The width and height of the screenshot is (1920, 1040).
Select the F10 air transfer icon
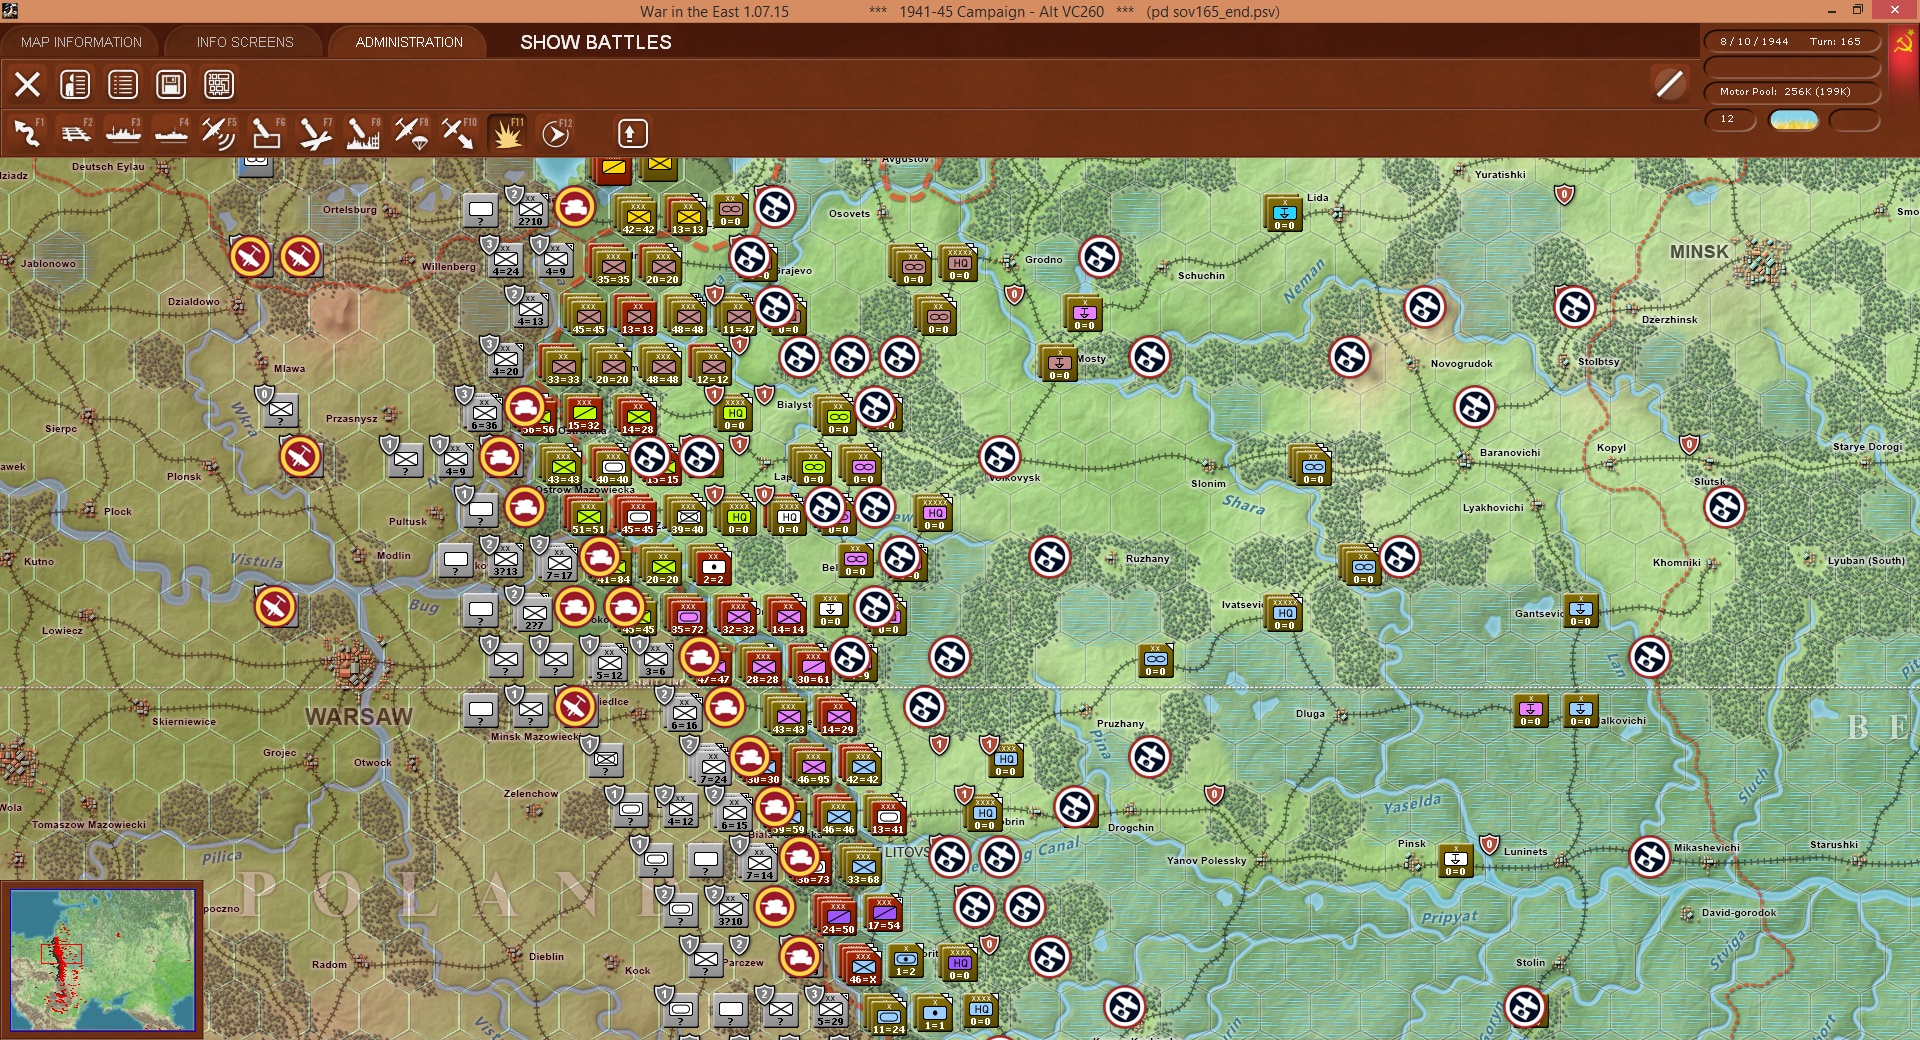pos(459,133)
